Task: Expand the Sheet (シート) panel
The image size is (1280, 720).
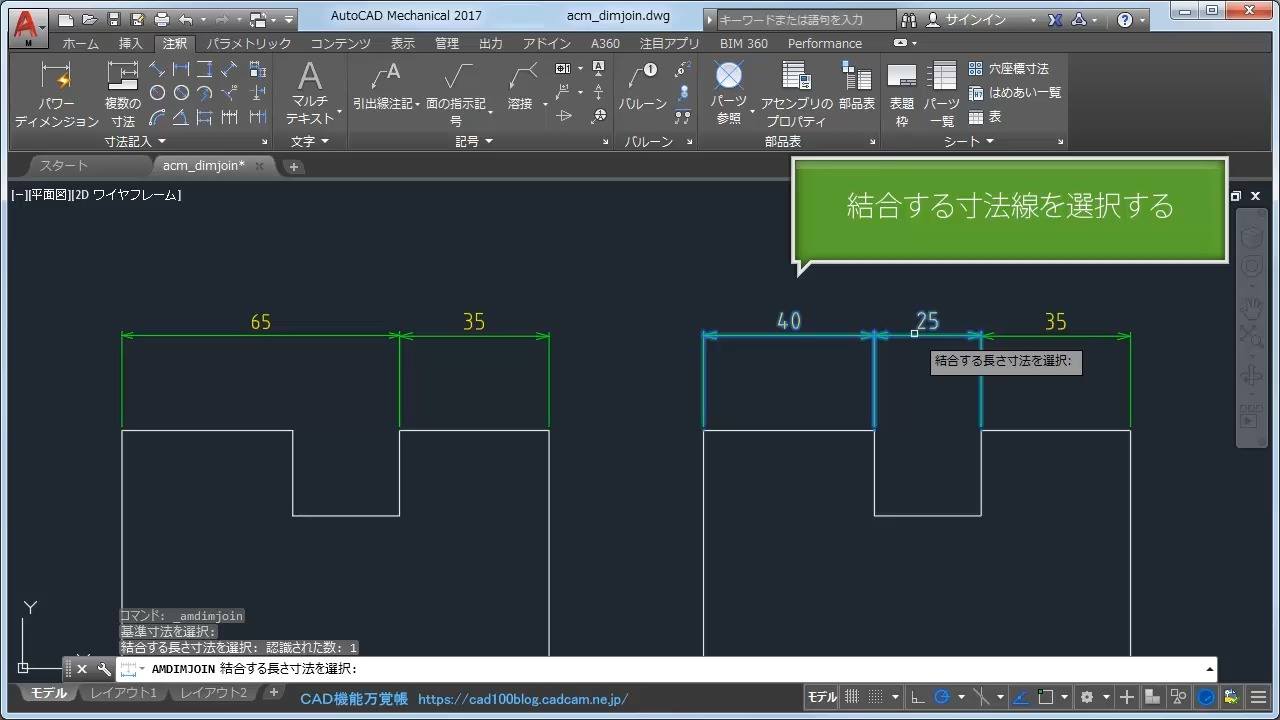Action: [968, 142]
